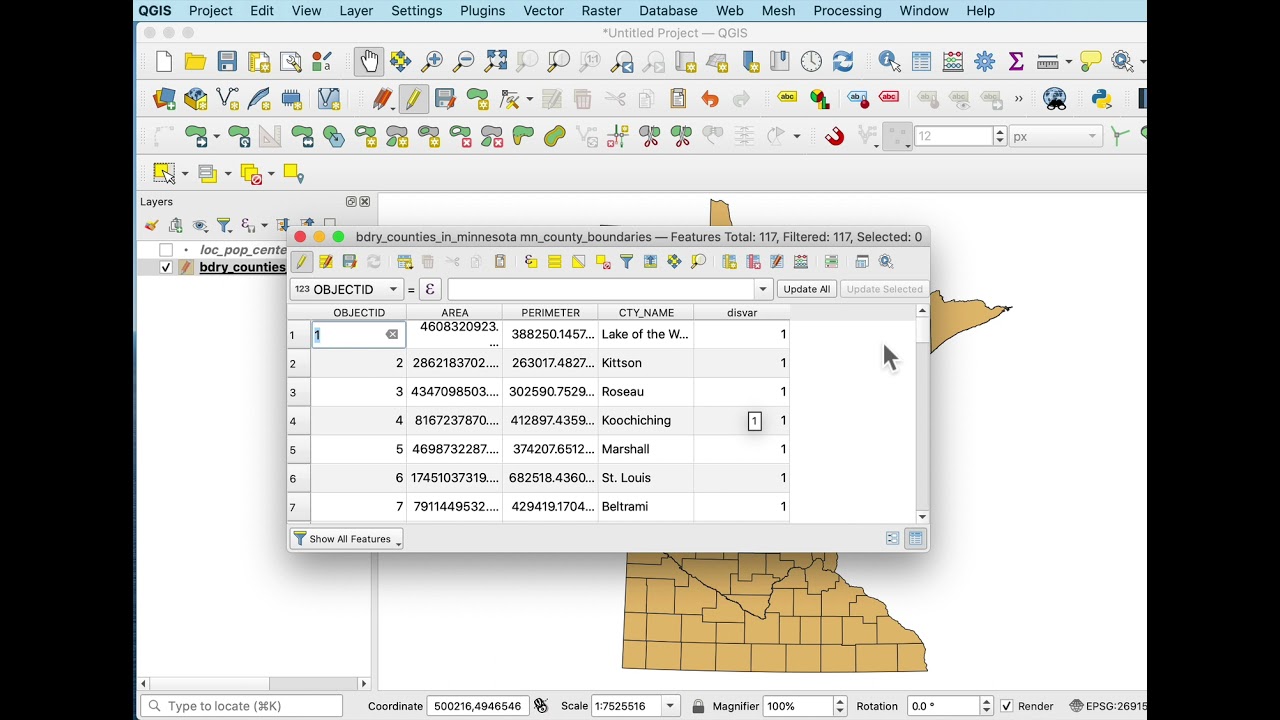The height and width of the screenshot is (720, 1280).
Task: Toggle the Render checkbox in status bar
Action: pos(1006,706)
